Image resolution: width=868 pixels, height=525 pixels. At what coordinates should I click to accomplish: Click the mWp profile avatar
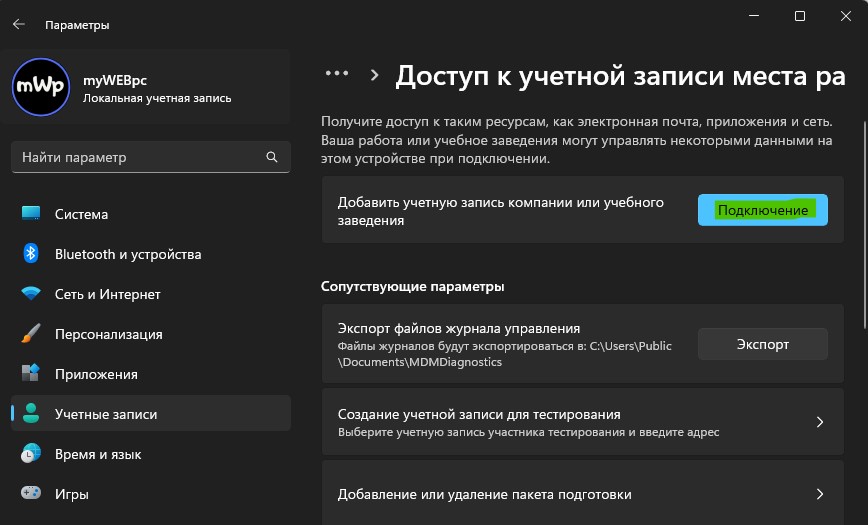tap(41, 87)
